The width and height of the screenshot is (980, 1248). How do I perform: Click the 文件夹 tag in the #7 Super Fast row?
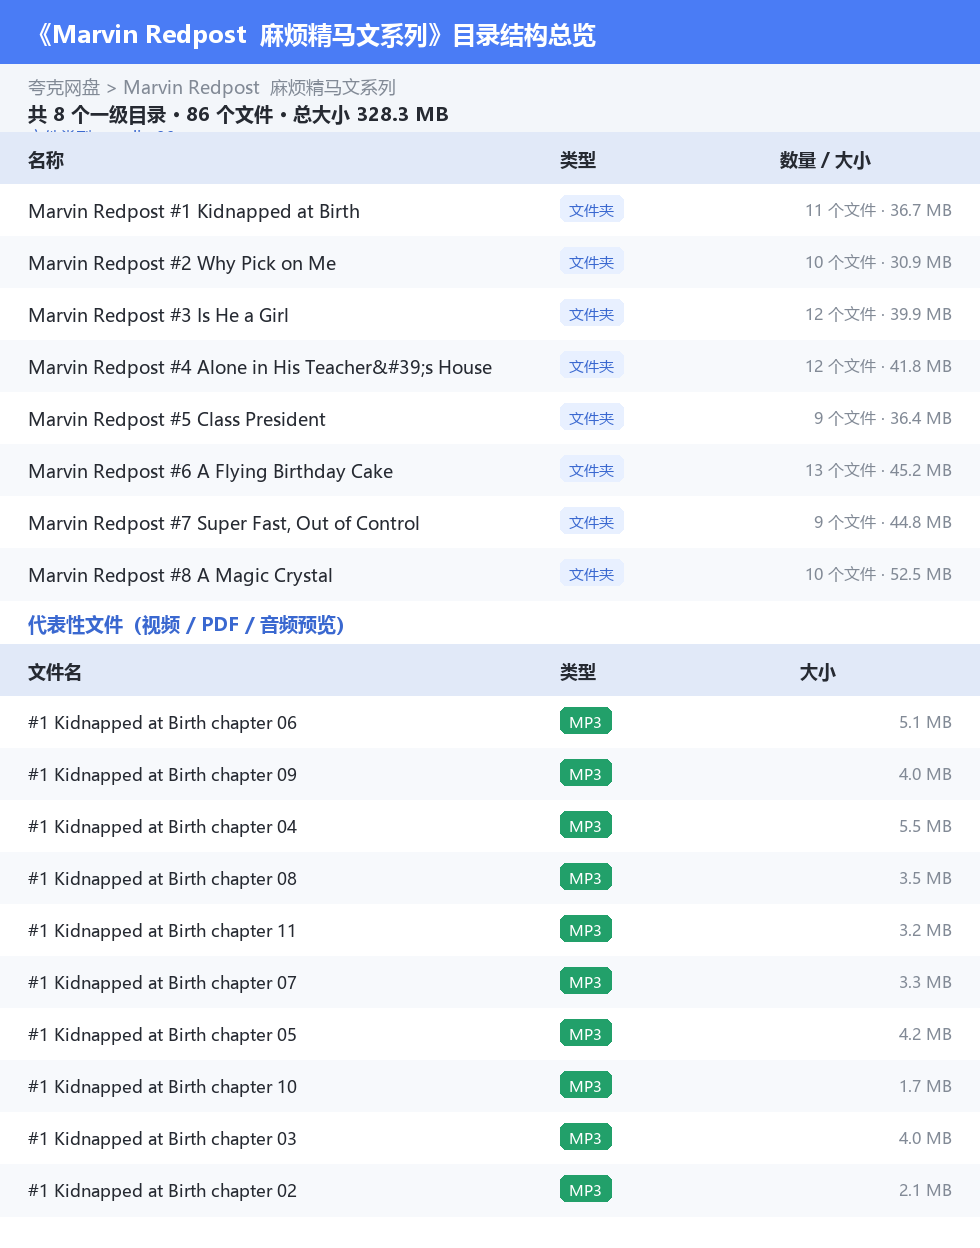click(x=592, y=522)
